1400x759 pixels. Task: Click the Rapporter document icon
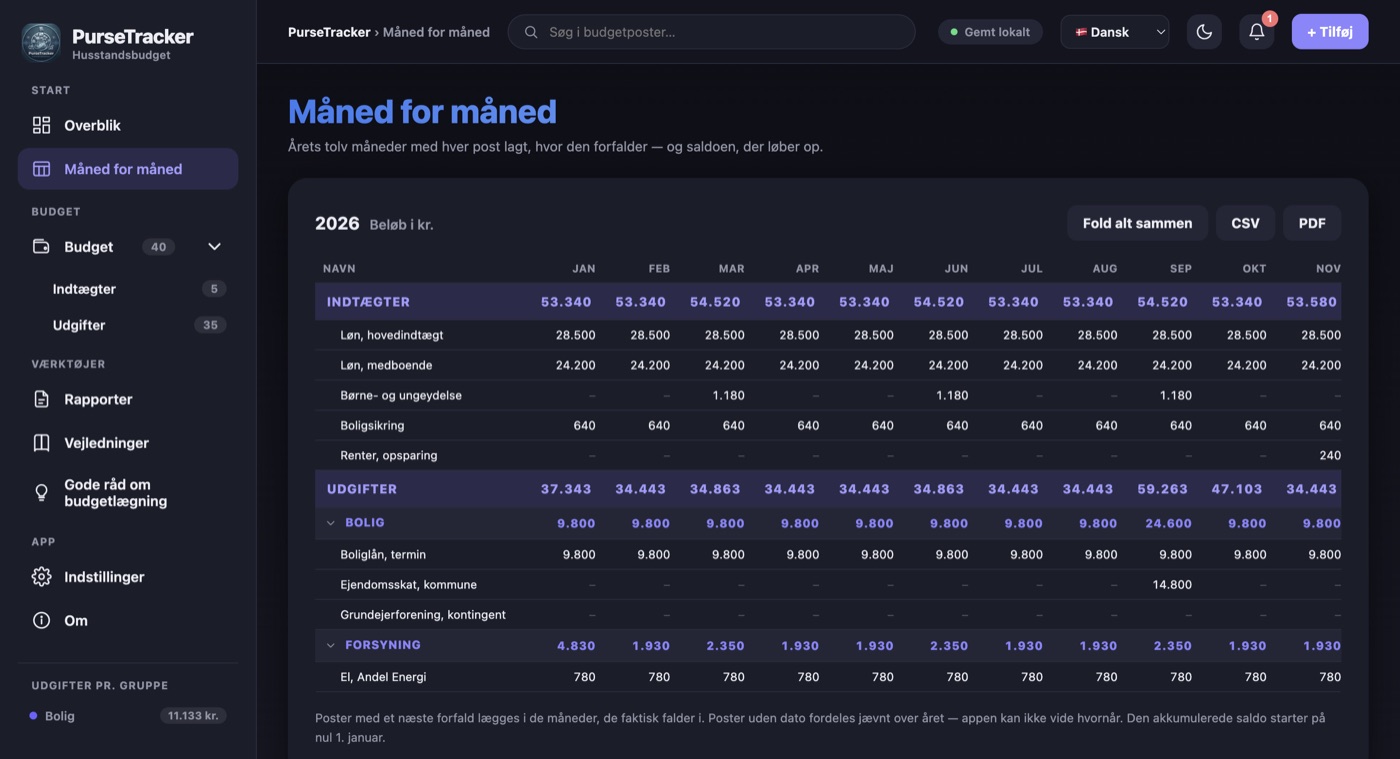pyautogui.click(x=41, y=399)
